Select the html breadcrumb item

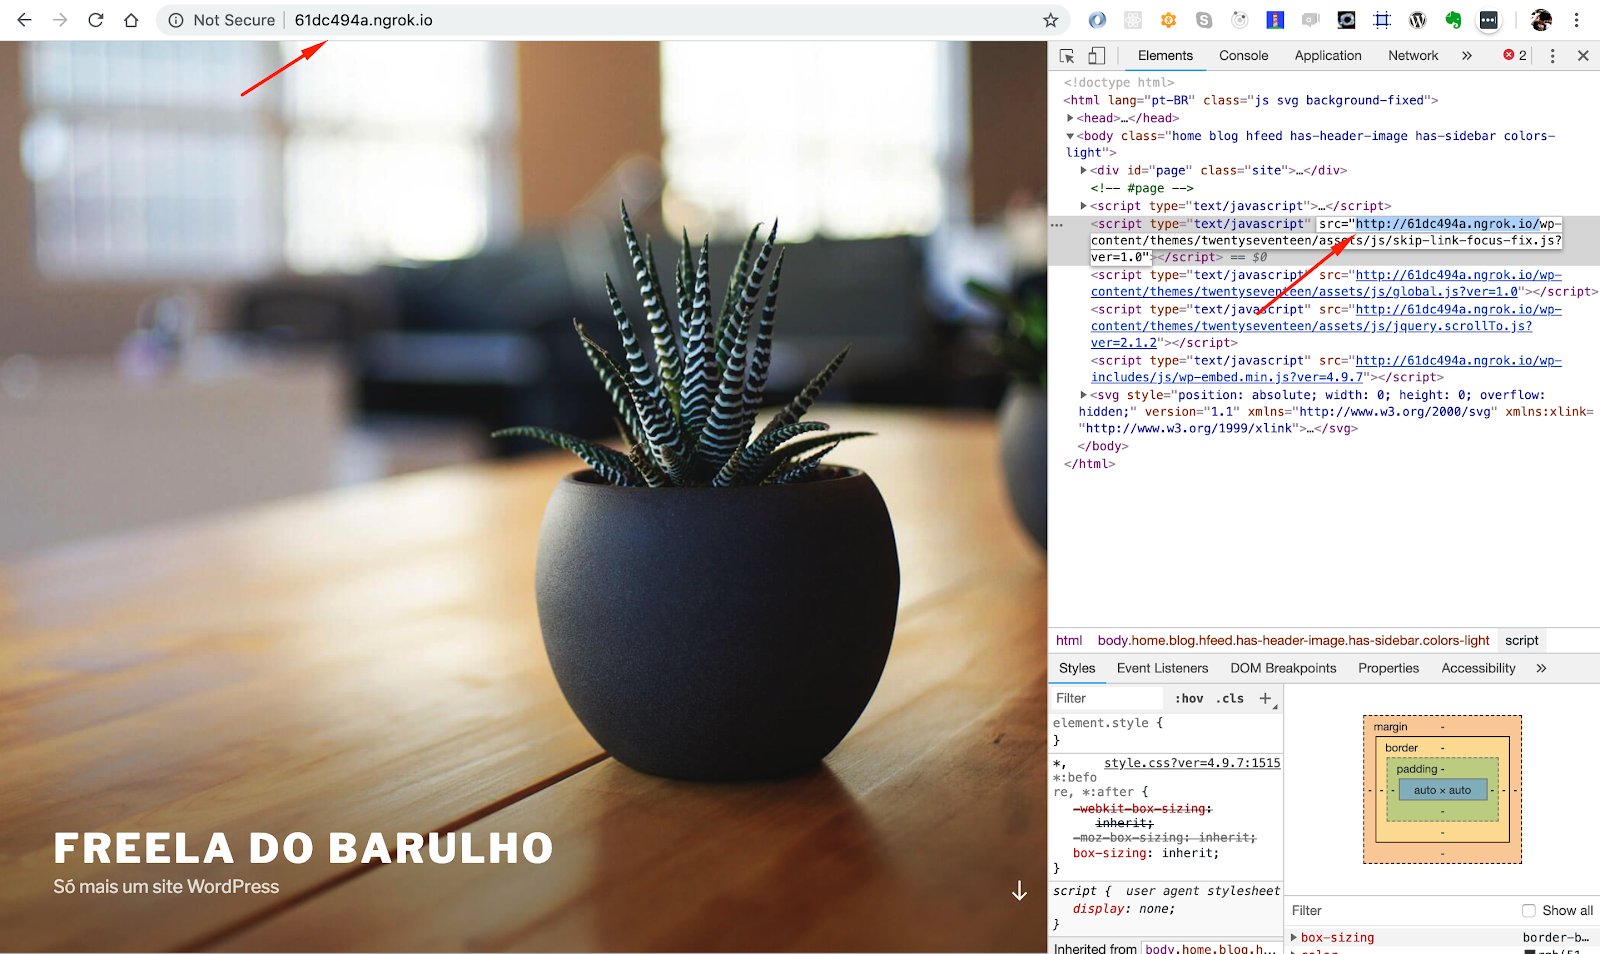pyautogui.click(x=1069, y=640)
